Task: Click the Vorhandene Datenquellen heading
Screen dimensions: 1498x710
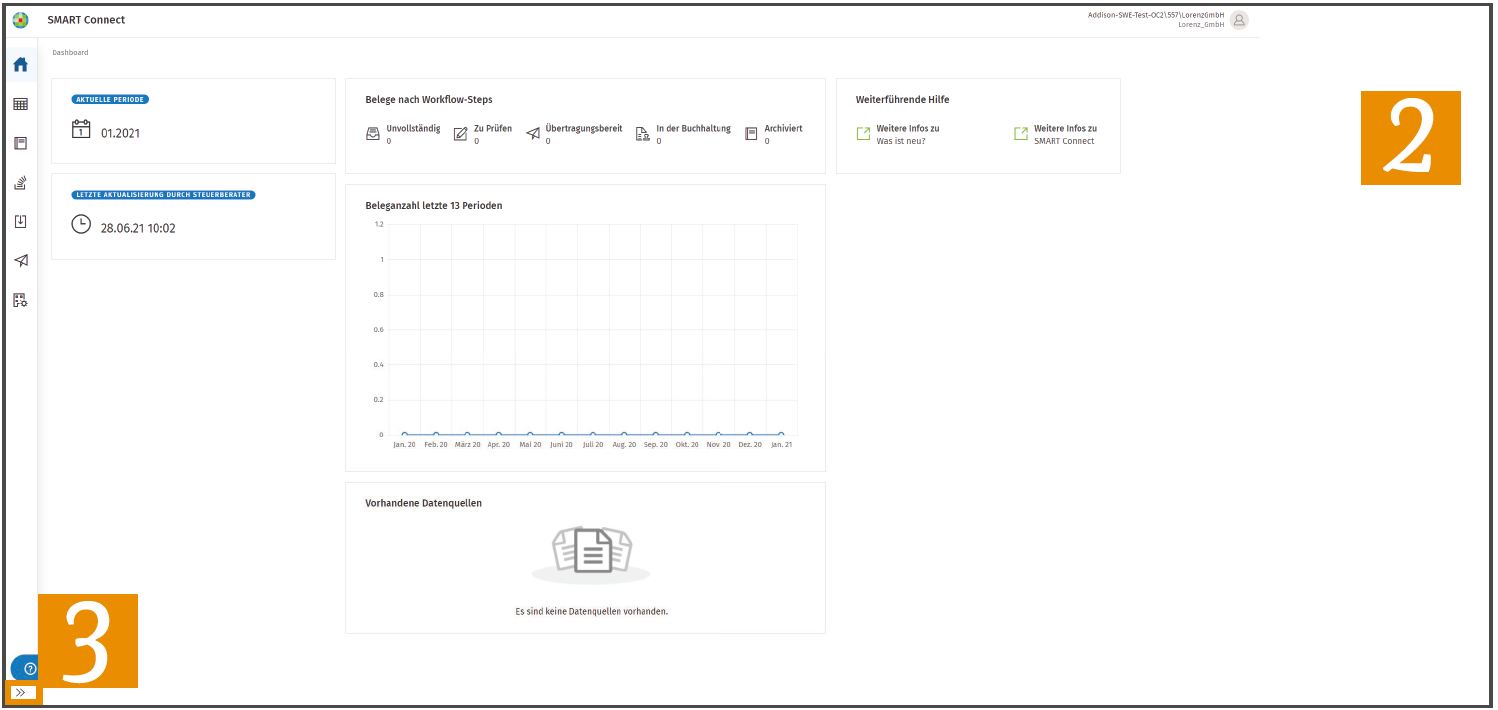Action: (424, 503)
